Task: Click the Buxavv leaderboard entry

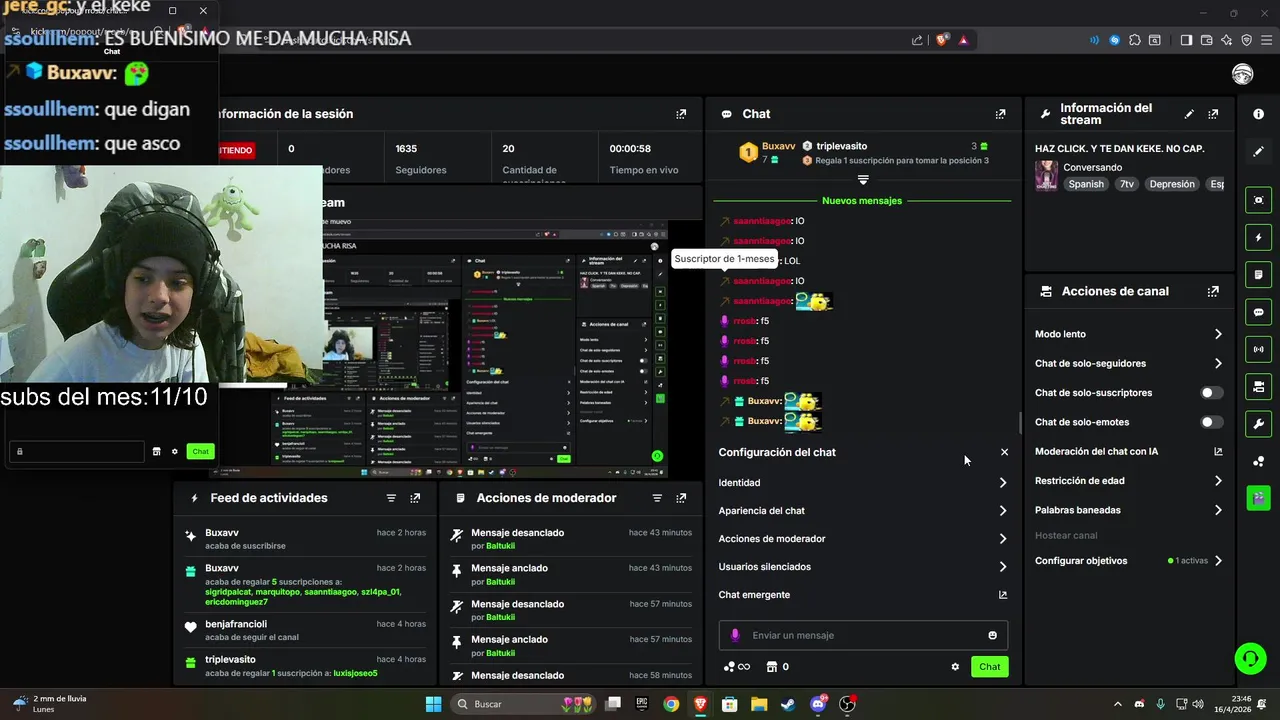Action: (768, 152)
